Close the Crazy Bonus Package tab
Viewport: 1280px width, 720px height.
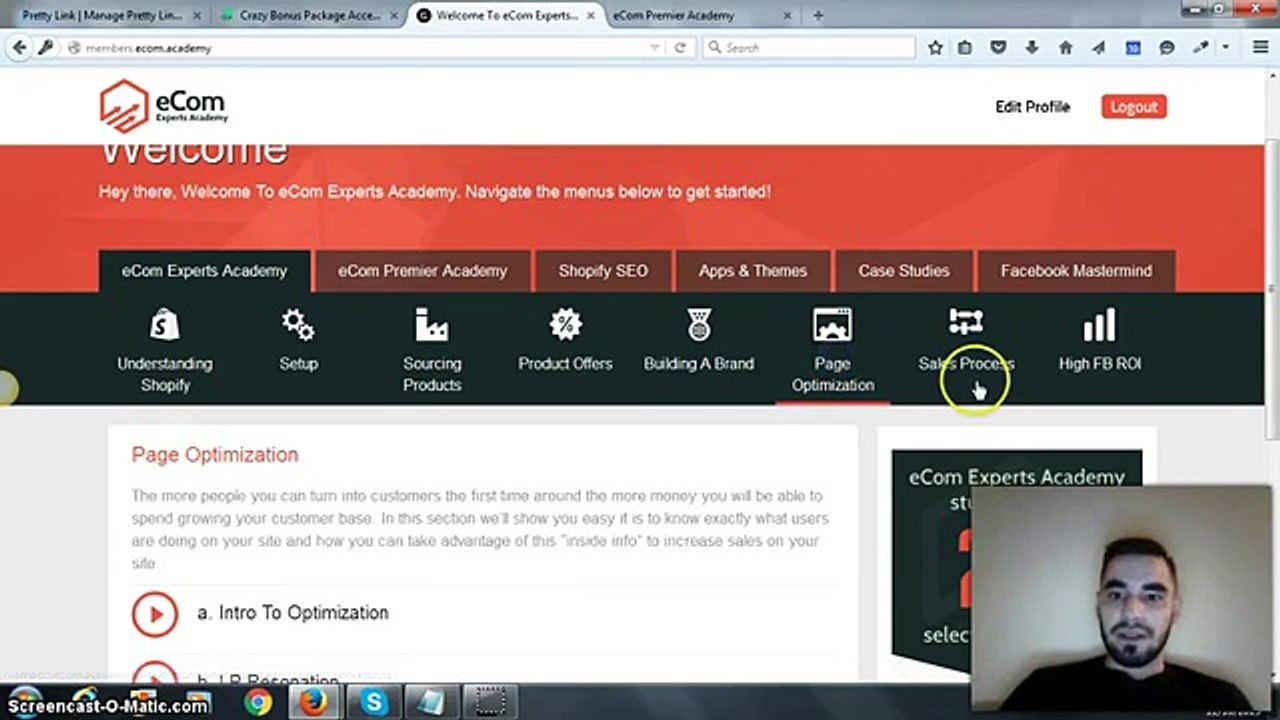coord(392,15)
